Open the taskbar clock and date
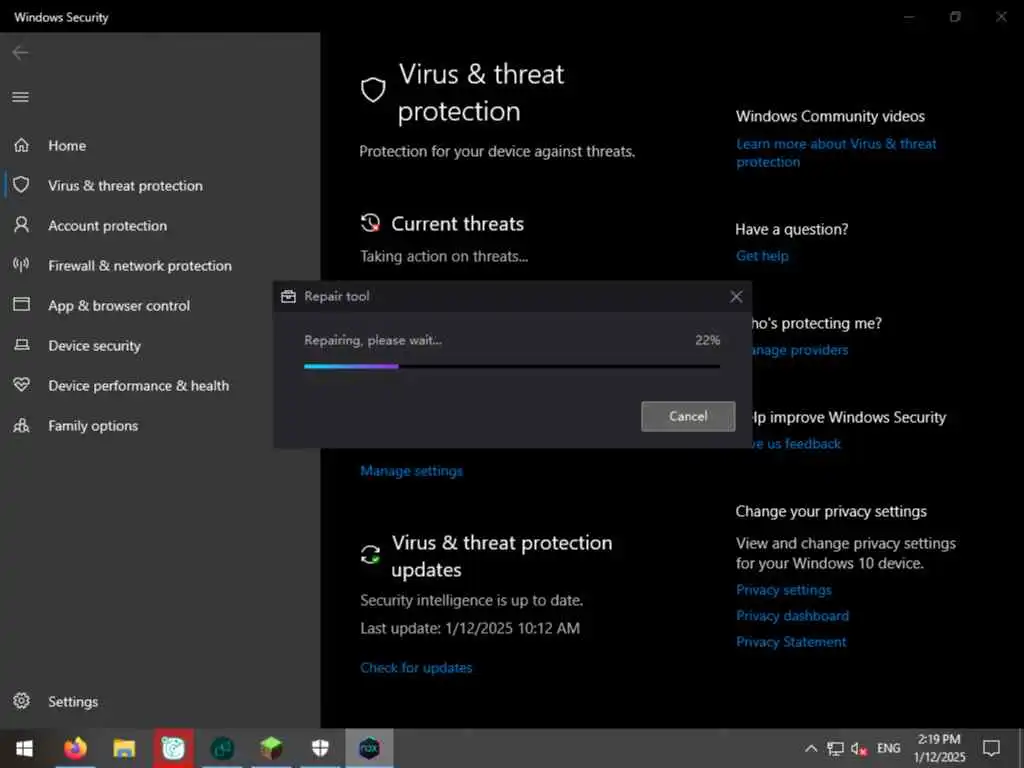 (x=939, y=748)
